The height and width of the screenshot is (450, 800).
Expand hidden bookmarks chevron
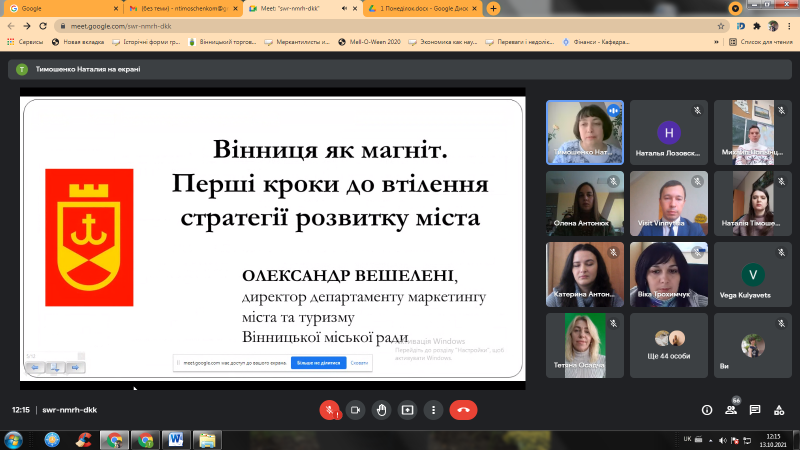[716, 42]
